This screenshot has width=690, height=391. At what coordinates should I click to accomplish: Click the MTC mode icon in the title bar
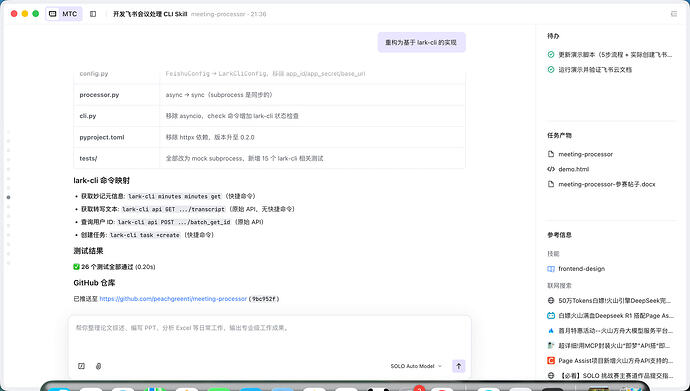click(53, 14)
